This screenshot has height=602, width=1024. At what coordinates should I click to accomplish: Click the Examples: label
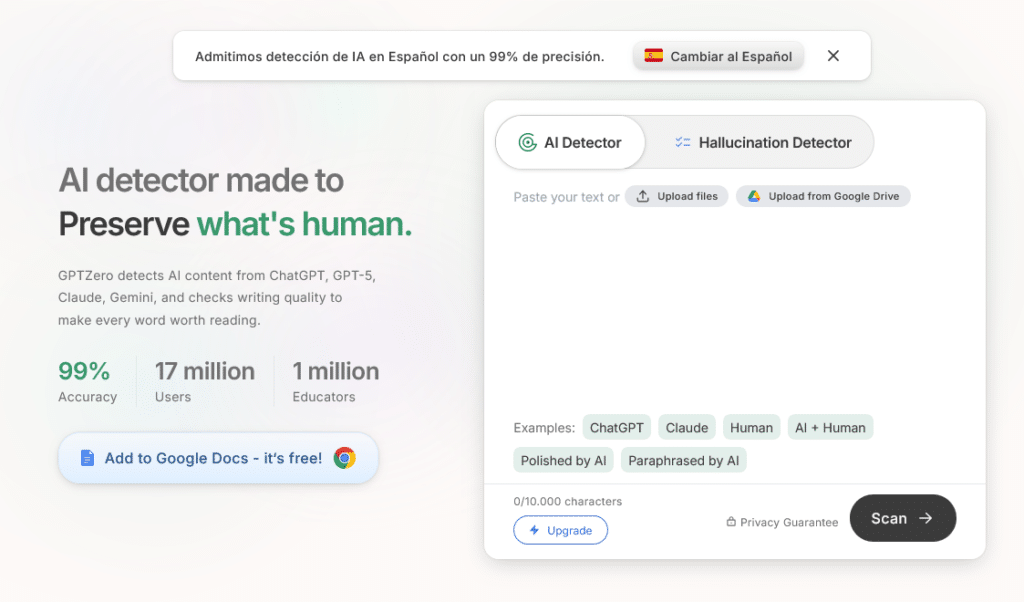point(544,428)
